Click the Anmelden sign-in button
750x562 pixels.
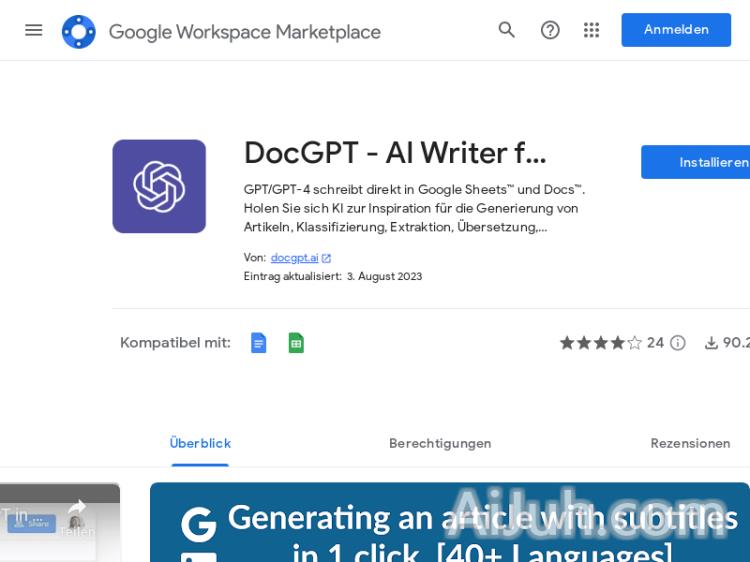676,30
